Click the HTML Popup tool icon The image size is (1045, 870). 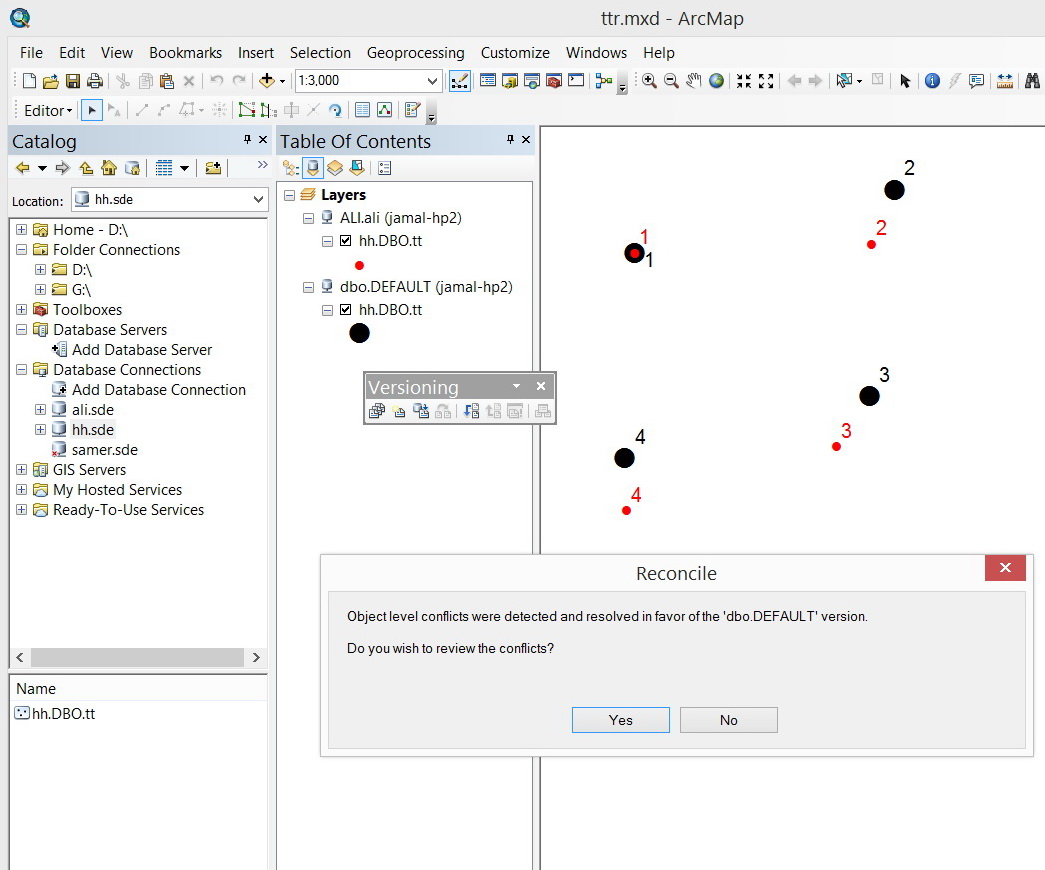(x=976, y=81)
